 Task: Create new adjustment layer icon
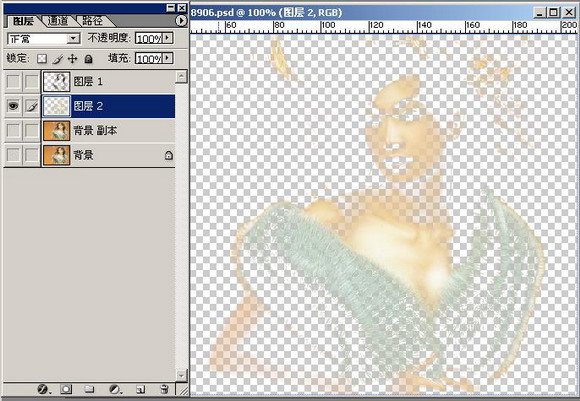click(x=115, y=389)
